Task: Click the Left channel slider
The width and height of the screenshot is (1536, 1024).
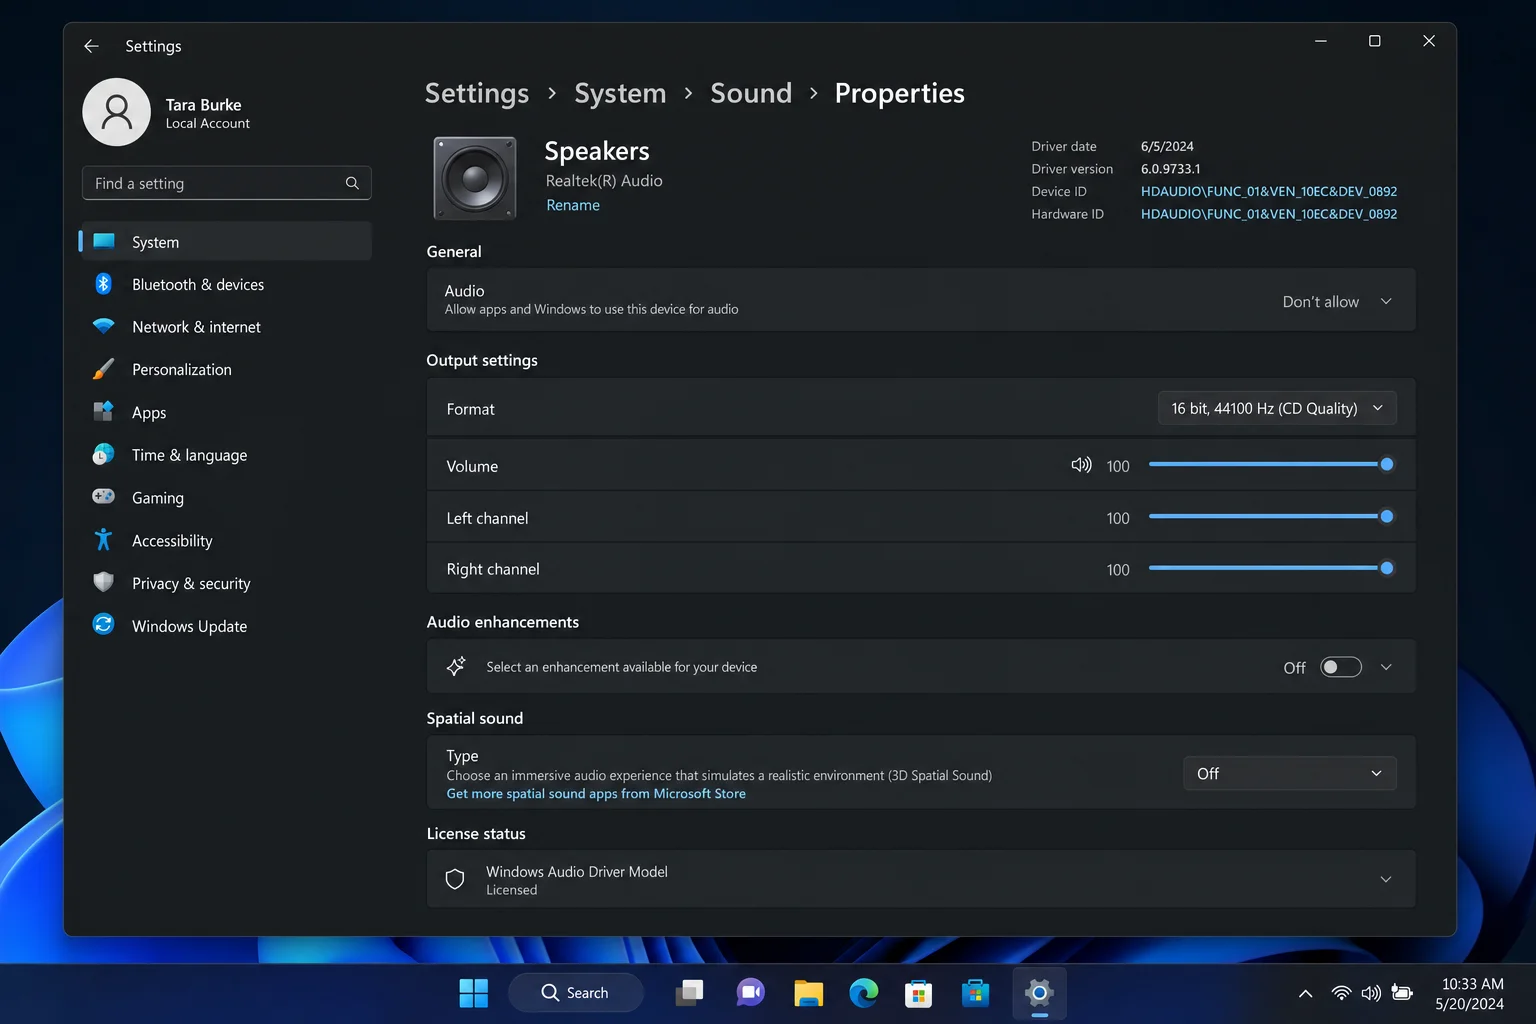Action: pos(1271,516)
